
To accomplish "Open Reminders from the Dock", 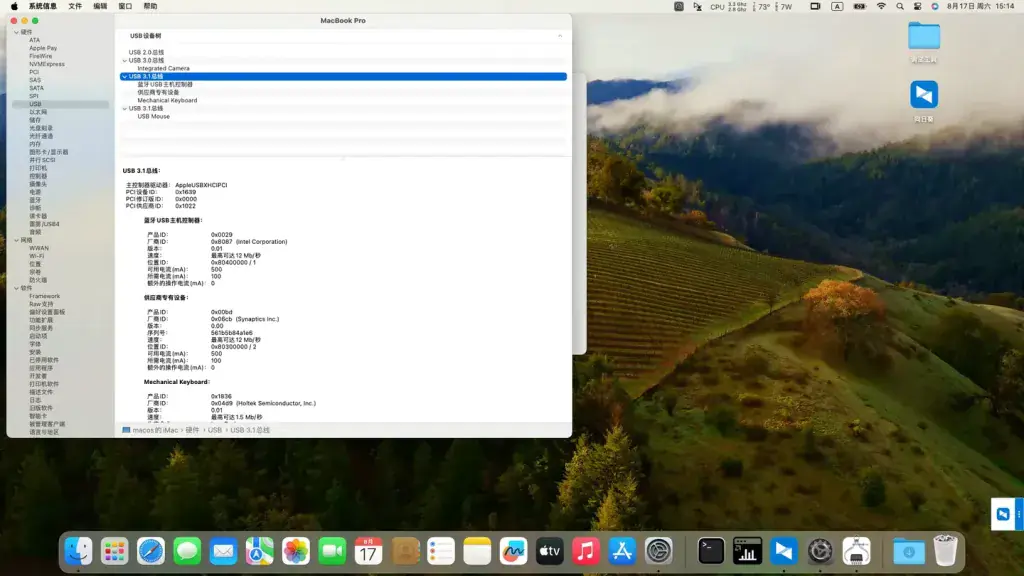I will click(441, 551).
